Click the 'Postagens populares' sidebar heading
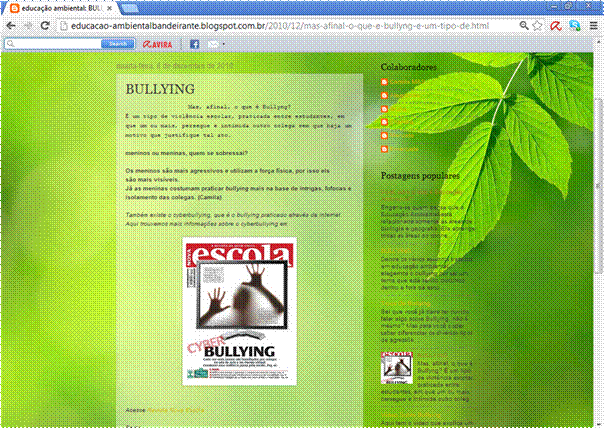 coord(420,176)
